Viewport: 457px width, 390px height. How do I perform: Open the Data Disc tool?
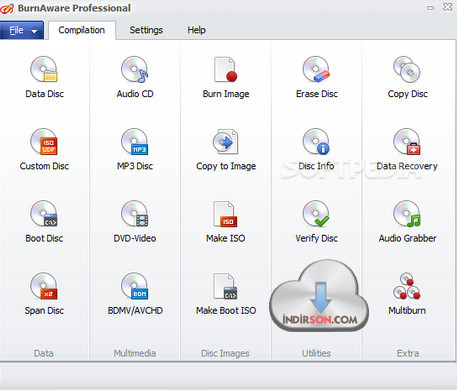click(x=44, y=77)
